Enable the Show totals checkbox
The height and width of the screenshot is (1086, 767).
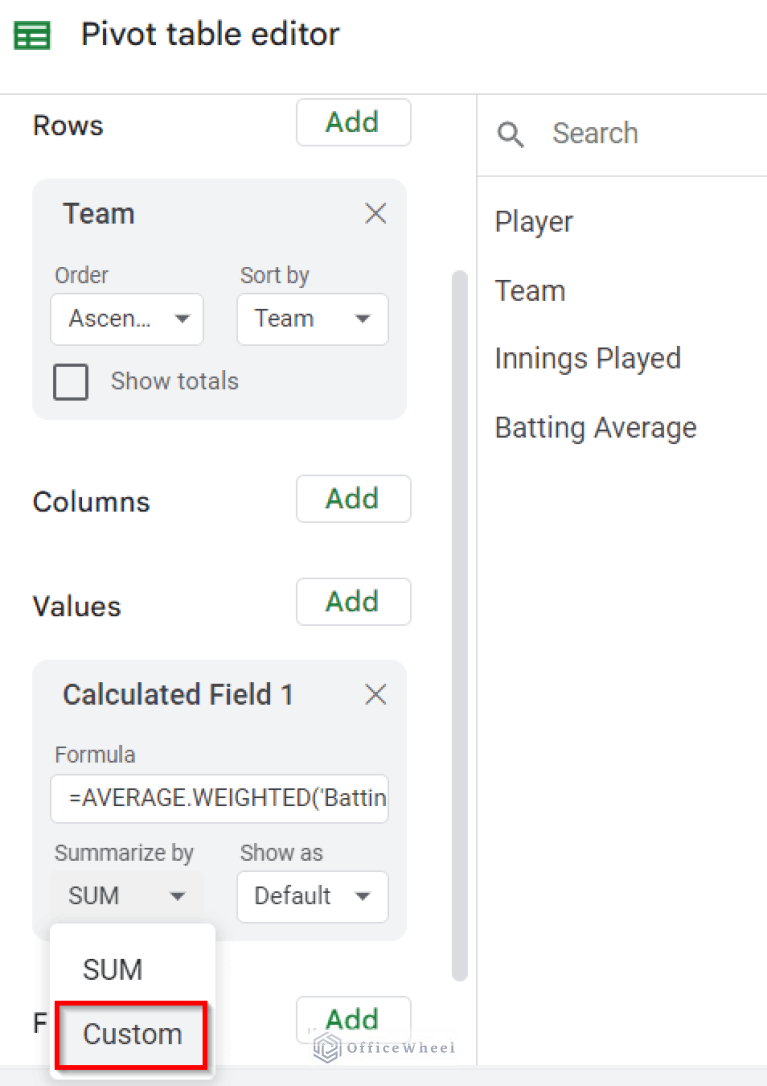(x=70, y=381)
